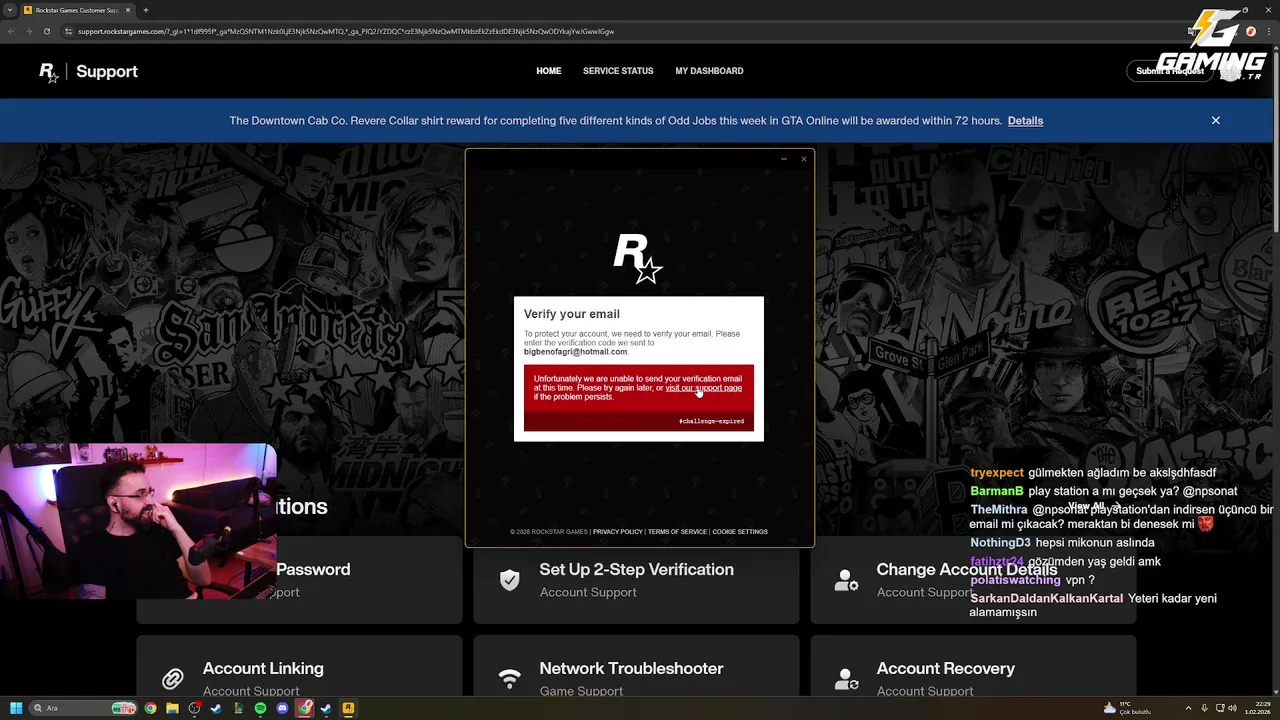Open Discord from the taskbar
The width and height of the screenshot is (1280, 720).
pos(282,708)
